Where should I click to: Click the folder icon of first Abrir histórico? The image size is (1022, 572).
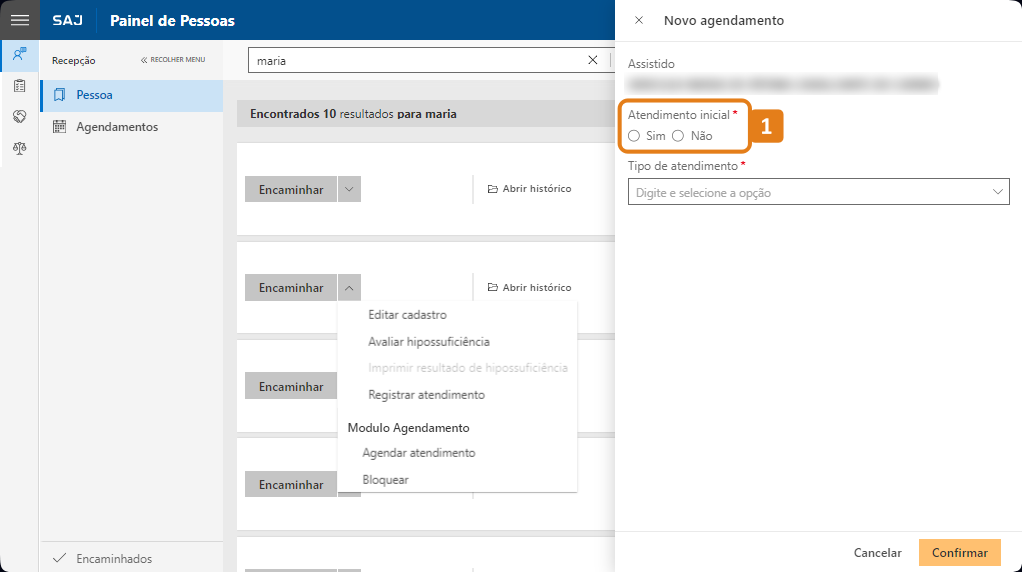point(493,188)
